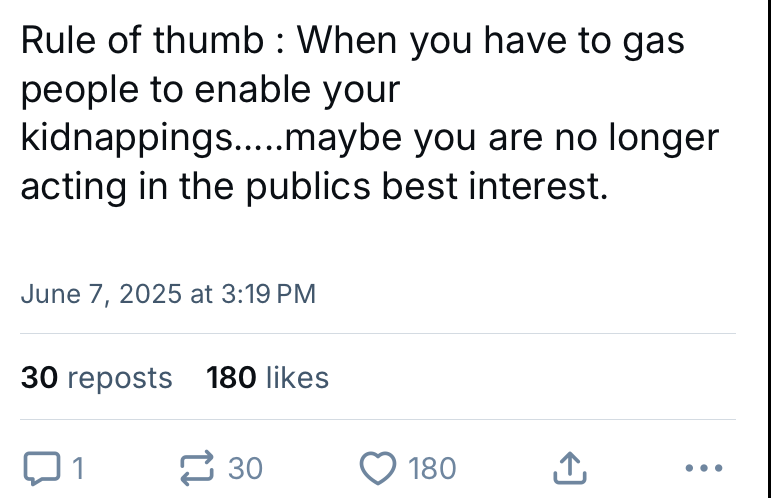Click the 30 count beside repost arrows
The width and height of the screenshot is (771, 498).
pos(245,468)
